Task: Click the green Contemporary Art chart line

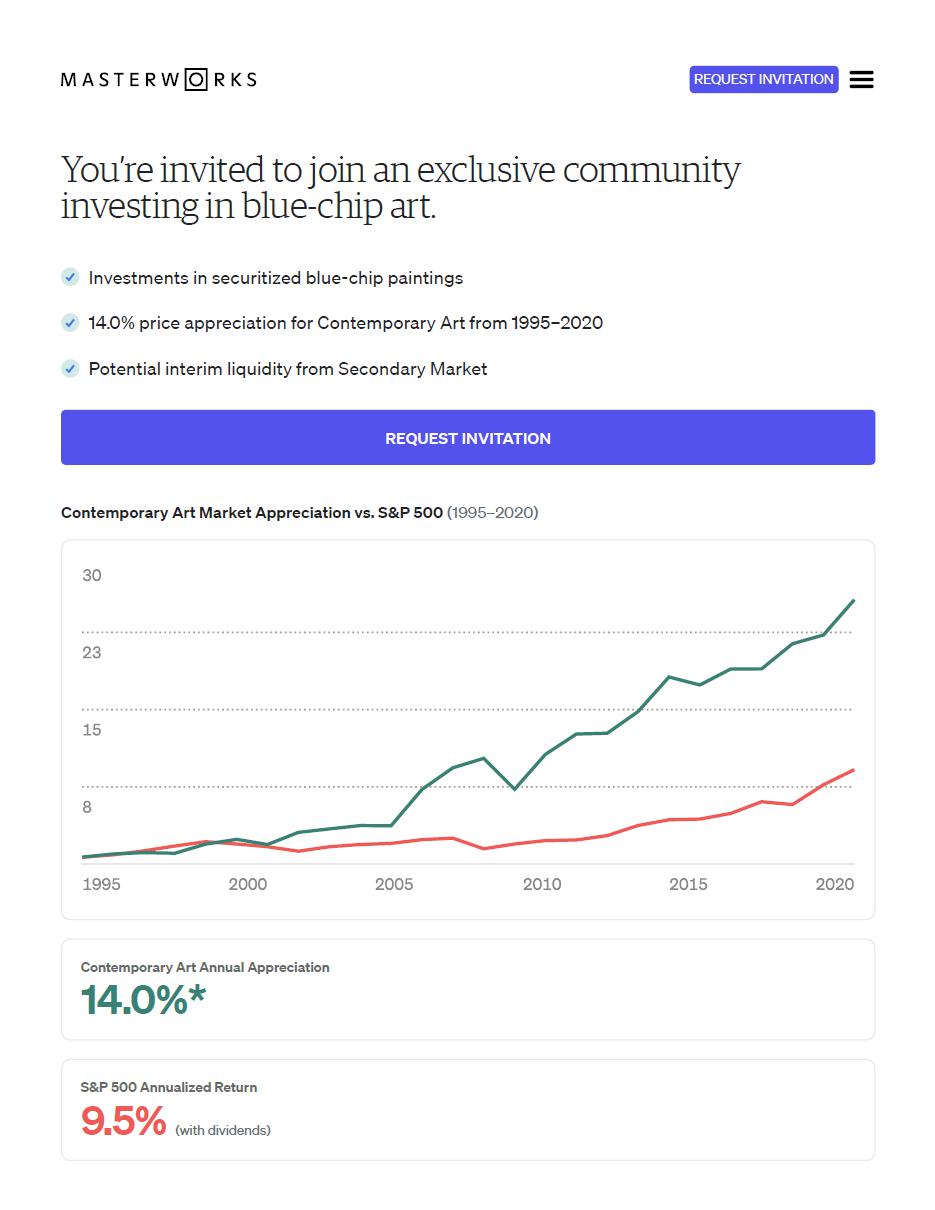Action: pos(669,679)
